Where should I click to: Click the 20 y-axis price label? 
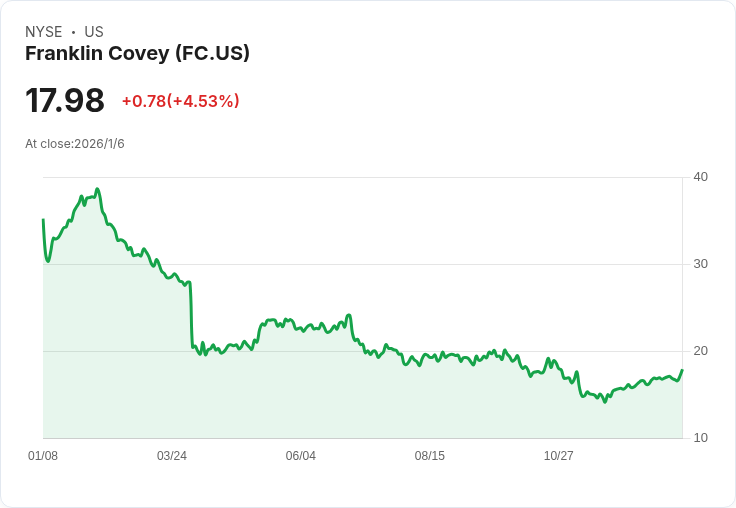(700, 351)
